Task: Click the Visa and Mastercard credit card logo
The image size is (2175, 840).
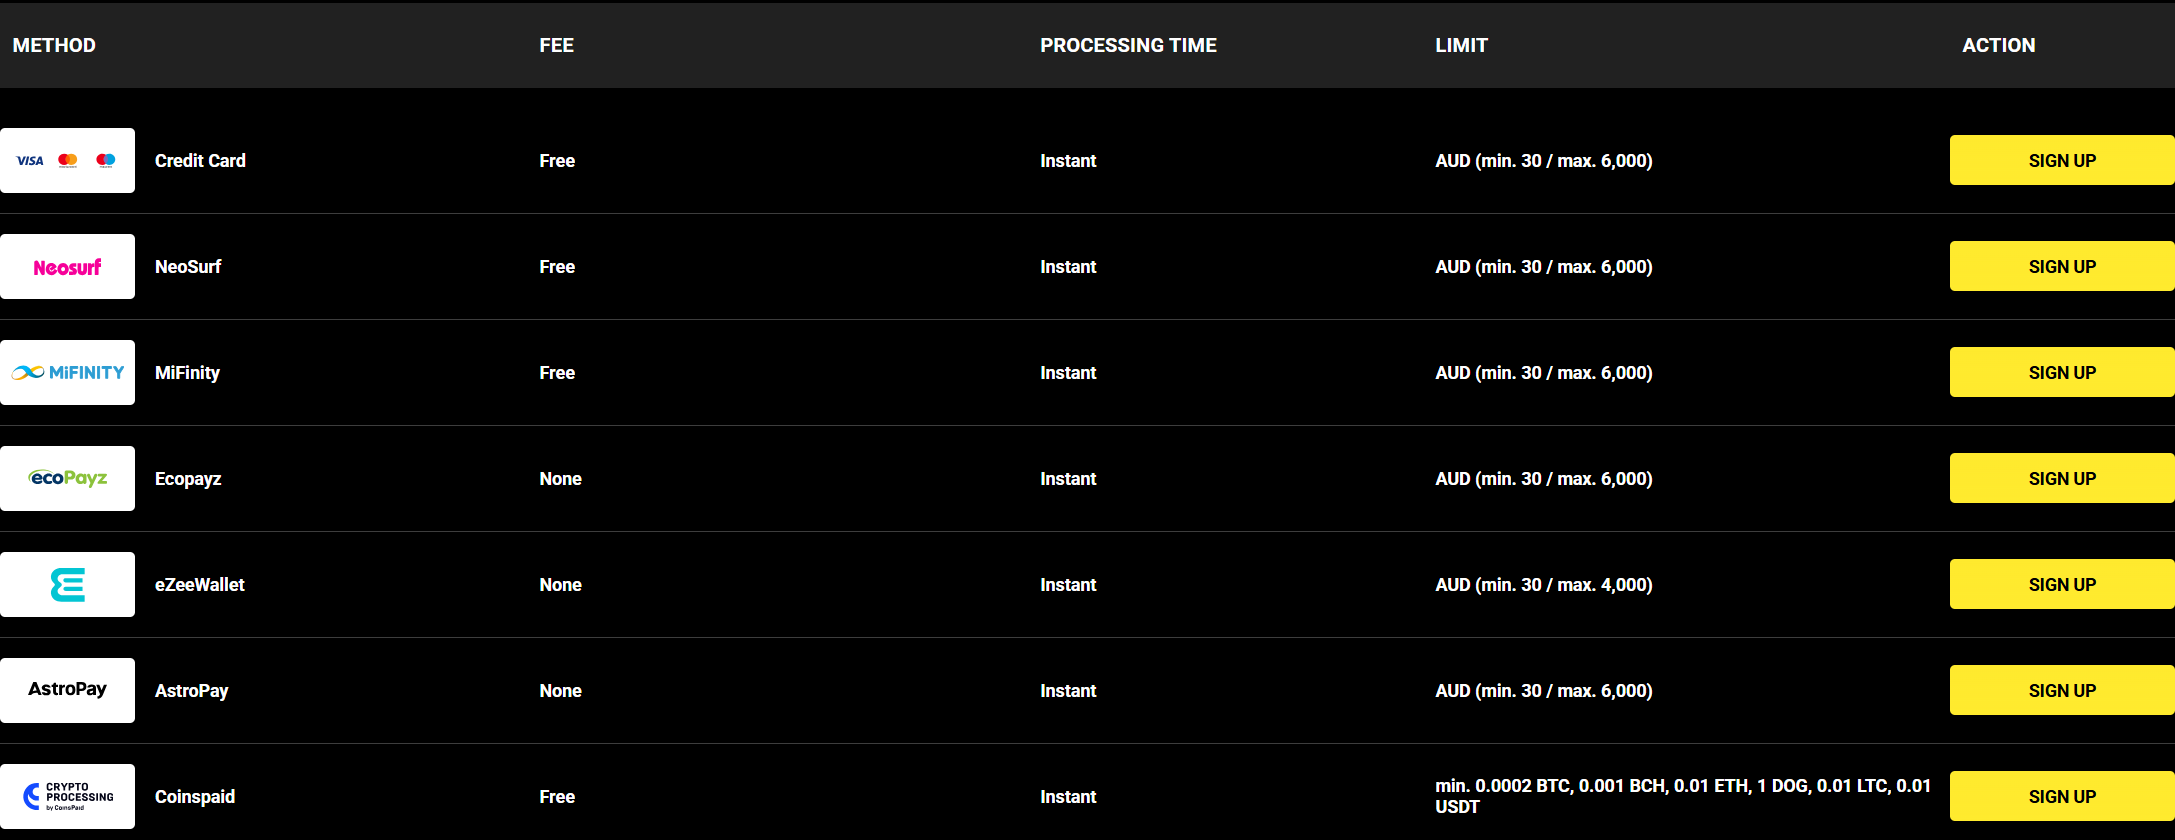Action: pyautogui.click(x=67, y=160)
